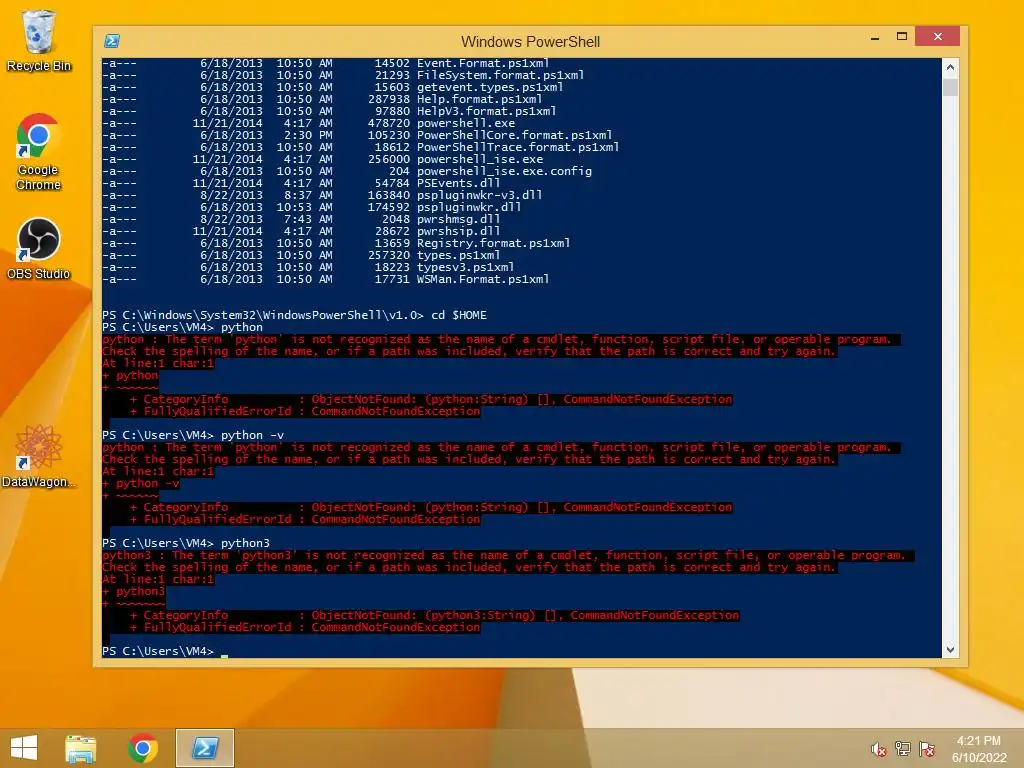Click the PowerShell vertical scrollbar thumb
The height and width of the screenshot is (768, 1024).
click(x=950, y=88)
